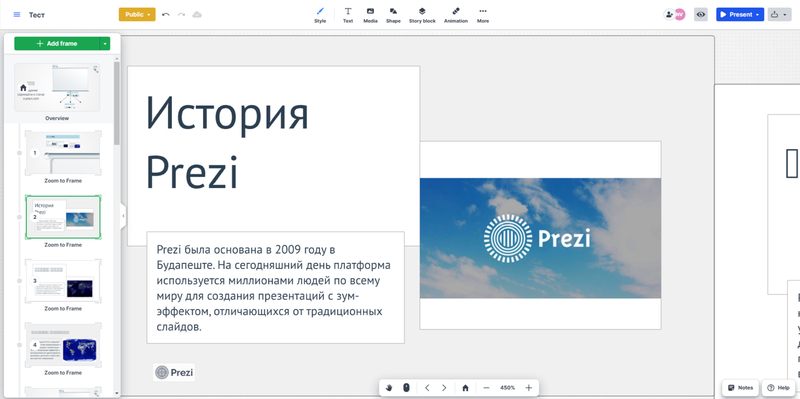The height and width of the screenshot is (399, 800).
Task: Click the add collaborator avatar icon
Action: click(668, 15)
